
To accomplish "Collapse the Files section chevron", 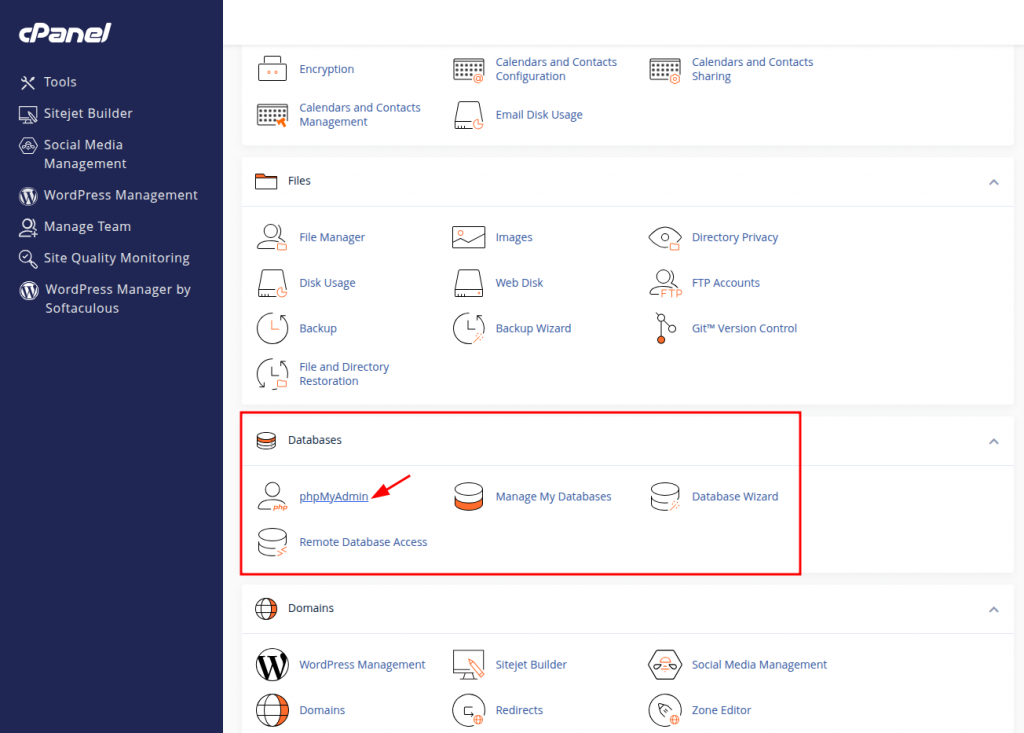I will pyautogui.click(x=993, y=182).
